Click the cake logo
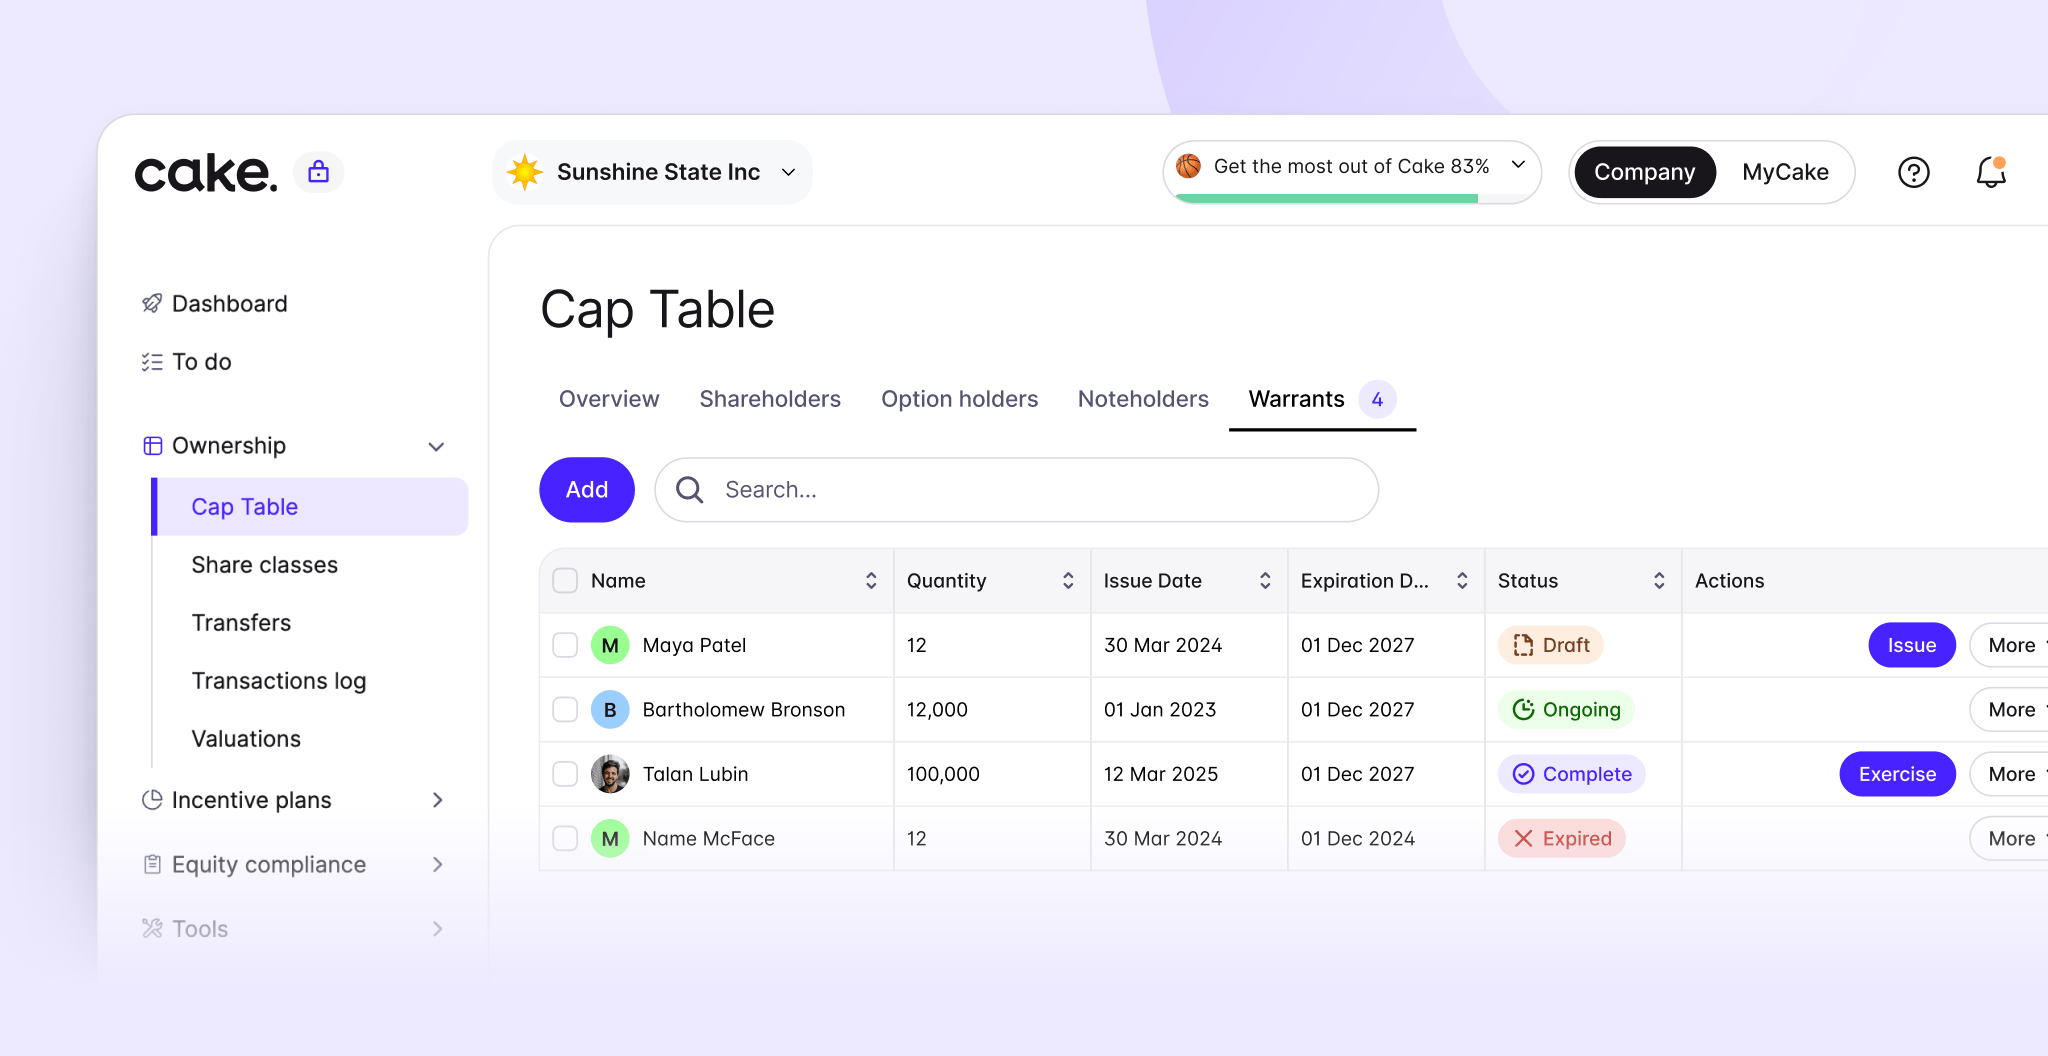Image resolution: width=2048 pixels, height=1056 pixels. click(205, 173)
